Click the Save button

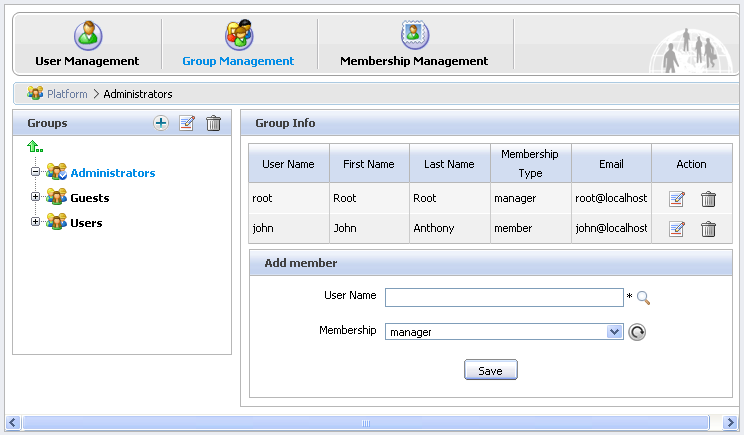(x=490, y=370)
